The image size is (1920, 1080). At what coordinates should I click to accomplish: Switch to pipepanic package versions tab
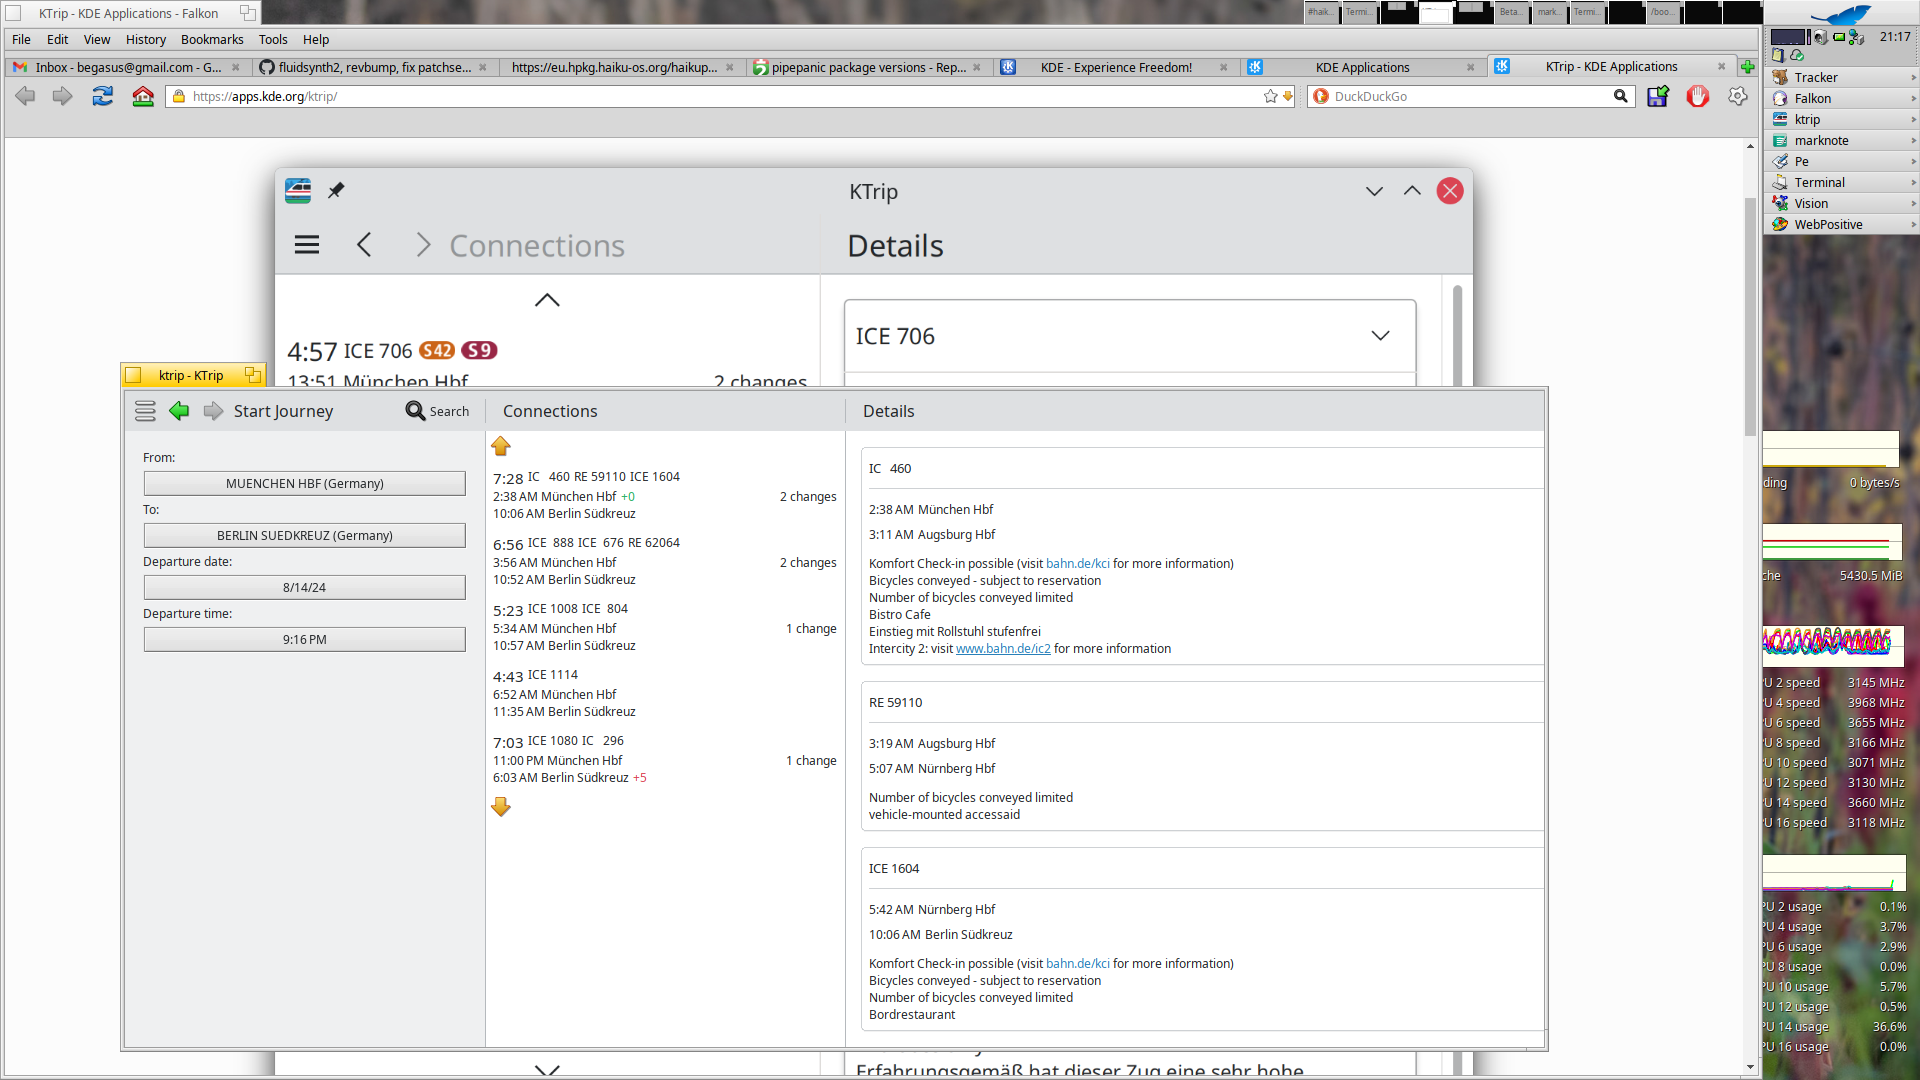click(868, 67)
